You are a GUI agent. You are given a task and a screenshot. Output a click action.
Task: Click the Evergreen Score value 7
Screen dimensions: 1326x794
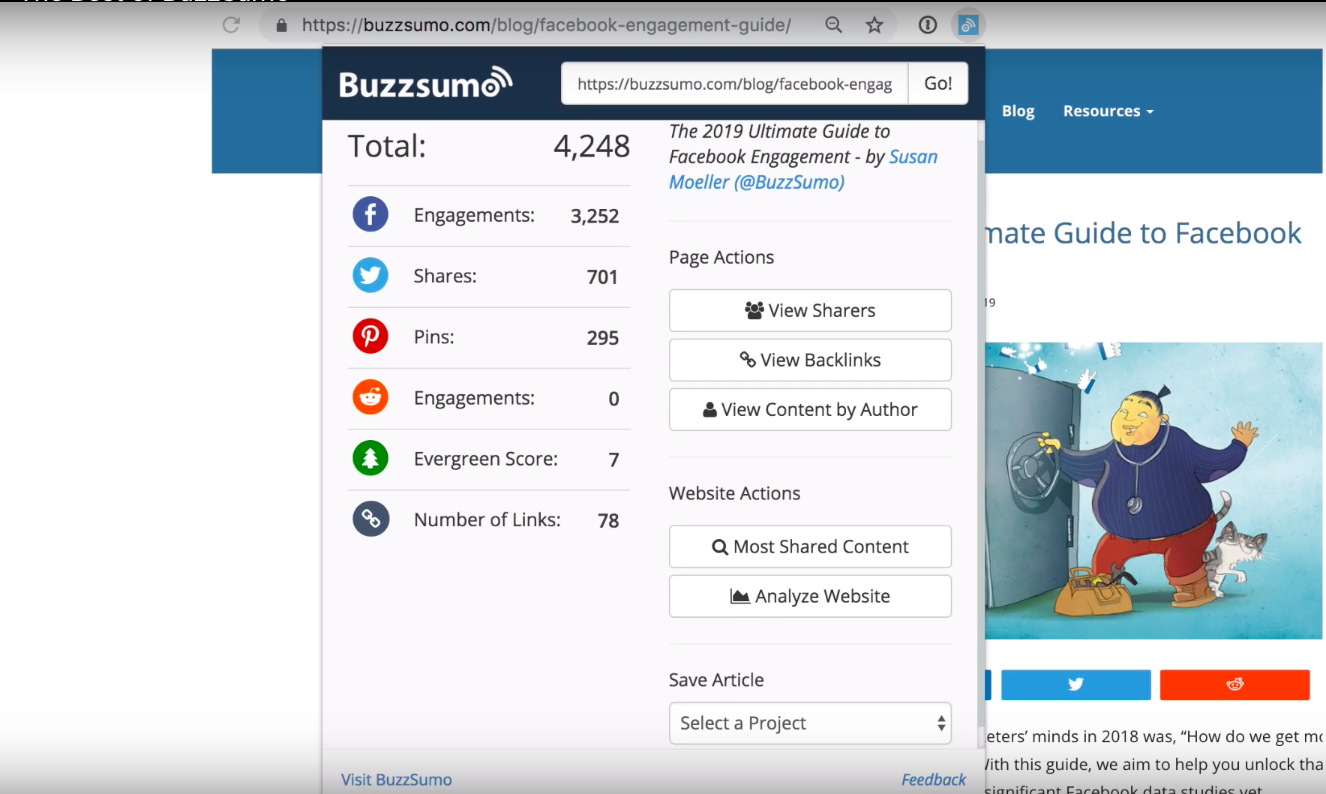click(x=614, y=460)
